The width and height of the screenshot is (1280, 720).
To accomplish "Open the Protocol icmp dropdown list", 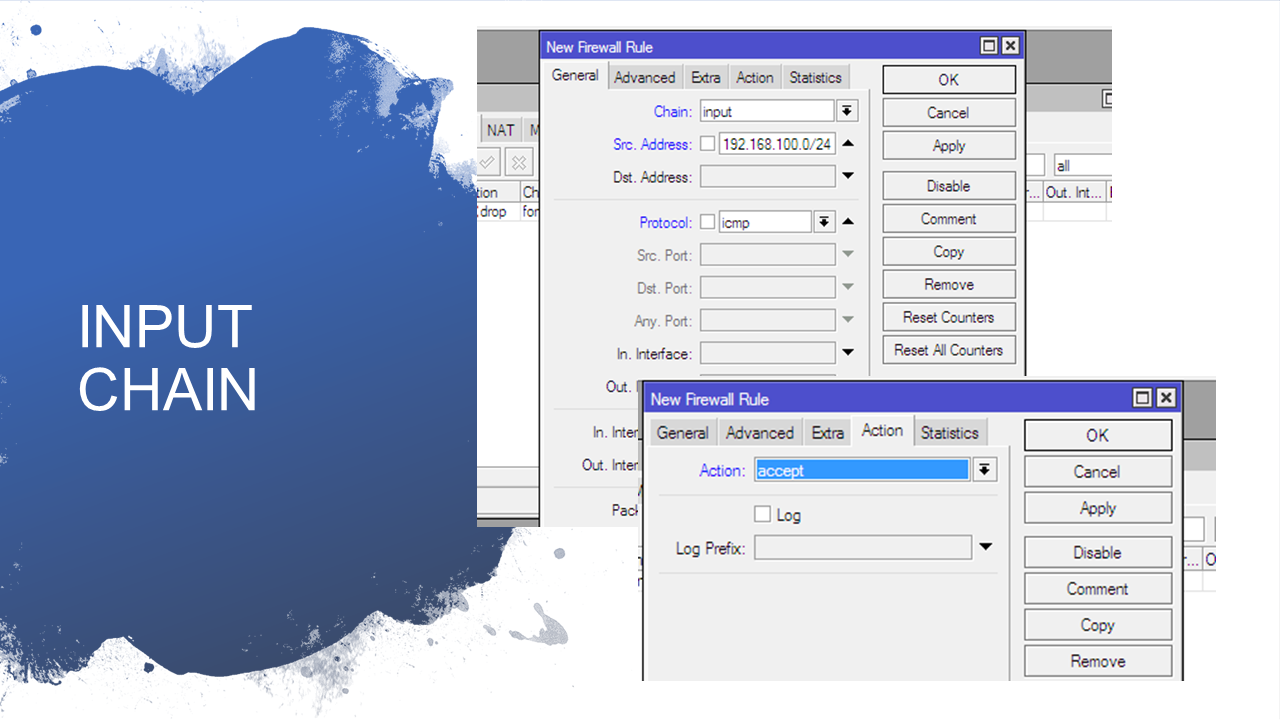I will coord(824,222).
